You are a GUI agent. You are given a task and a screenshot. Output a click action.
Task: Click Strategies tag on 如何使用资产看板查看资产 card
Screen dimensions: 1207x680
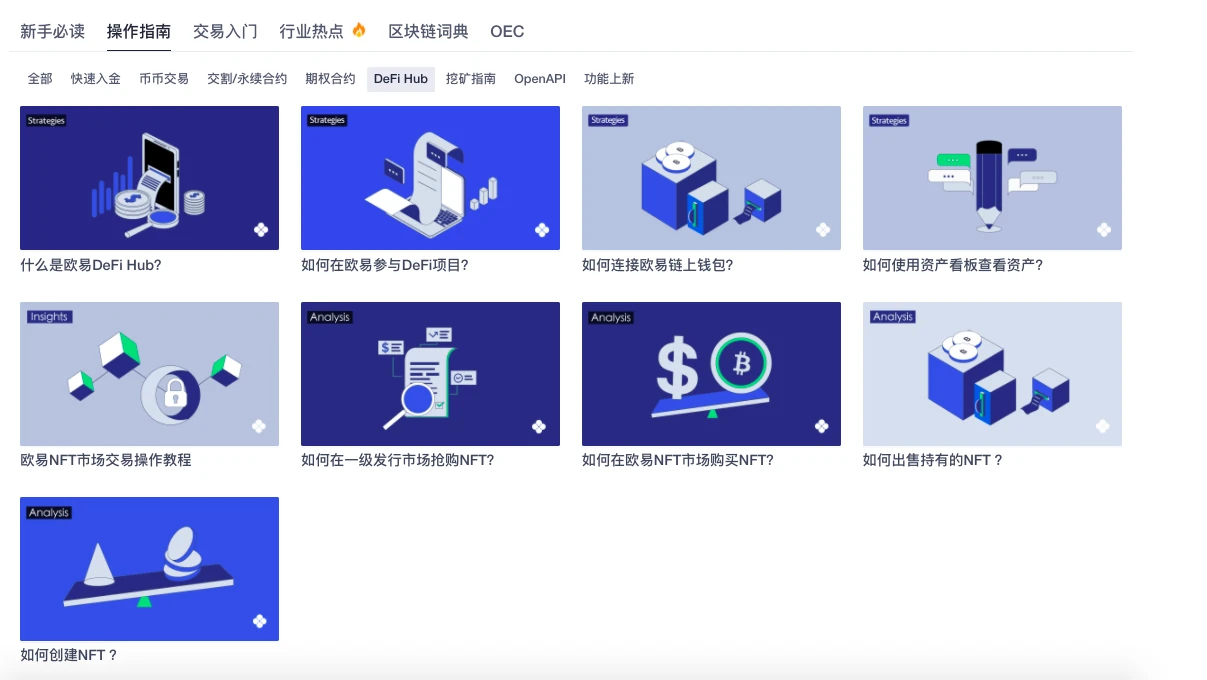[x=889, y=121]
